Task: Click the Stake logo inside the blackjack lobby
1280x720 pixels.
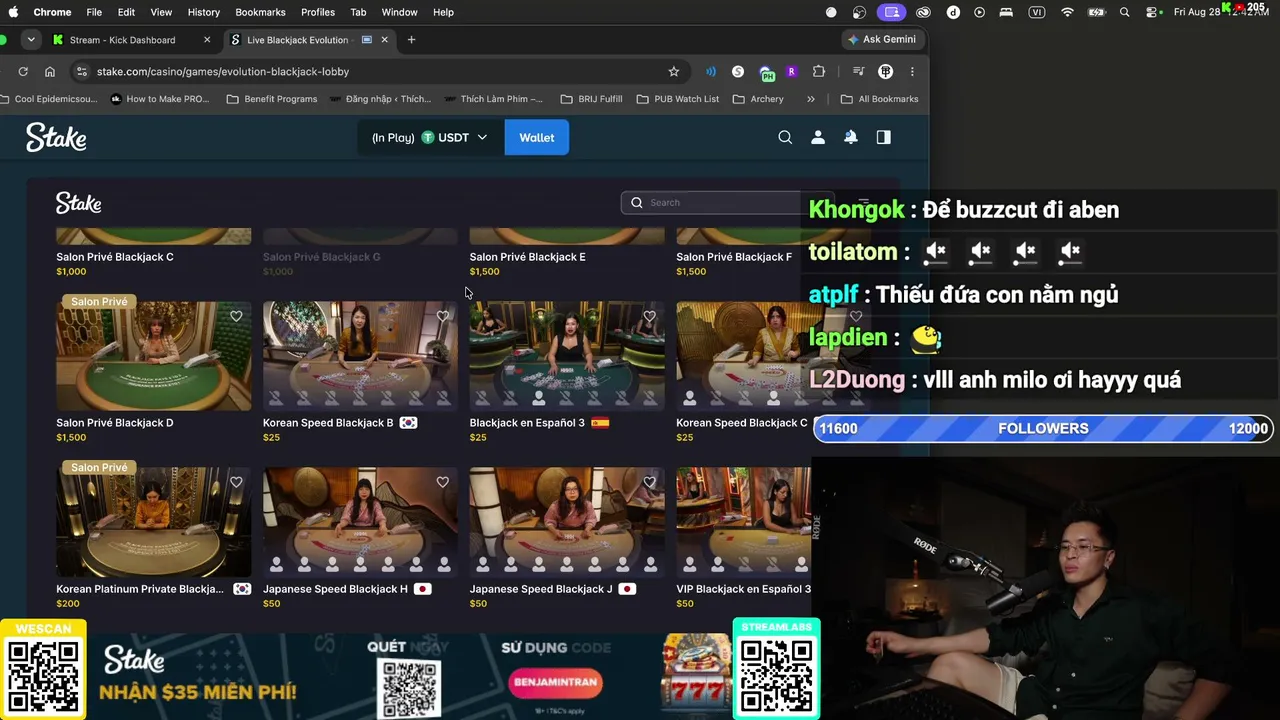Action: [x=78, y=203]
